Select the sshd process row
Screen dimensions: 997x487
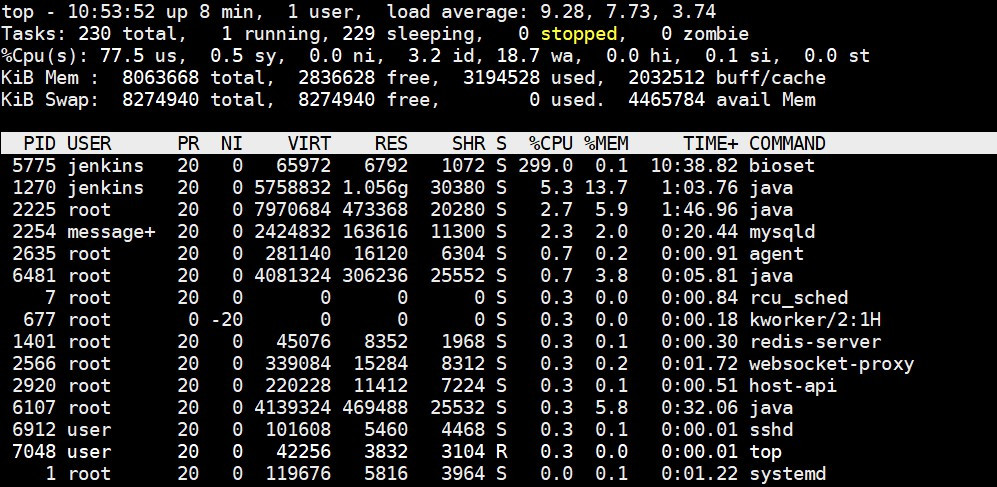pyautogui.click(x=498, y=430)
